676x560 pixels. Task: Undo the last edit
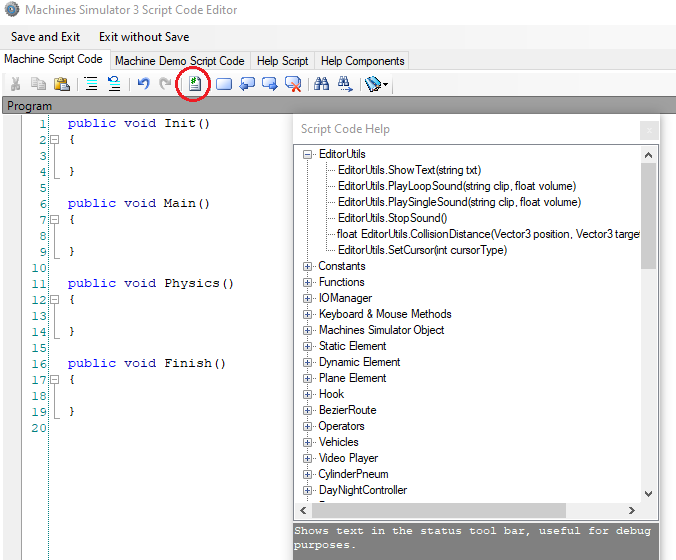tap(143, 84)
